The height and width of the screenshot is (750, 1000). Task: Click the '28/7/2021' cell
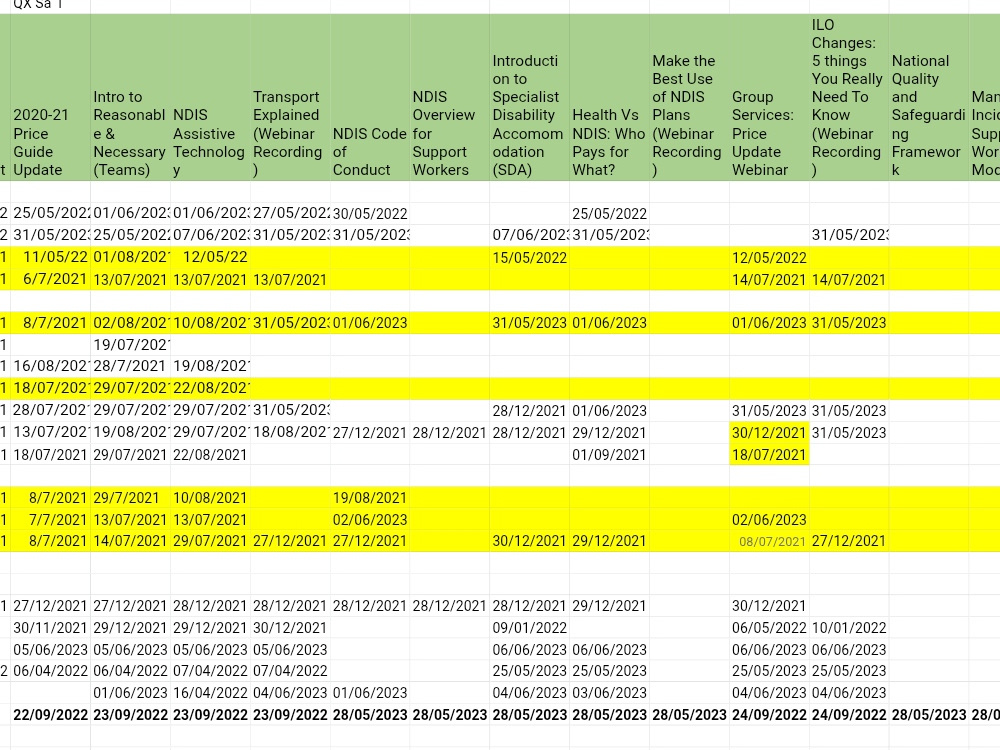coord(130,366)
